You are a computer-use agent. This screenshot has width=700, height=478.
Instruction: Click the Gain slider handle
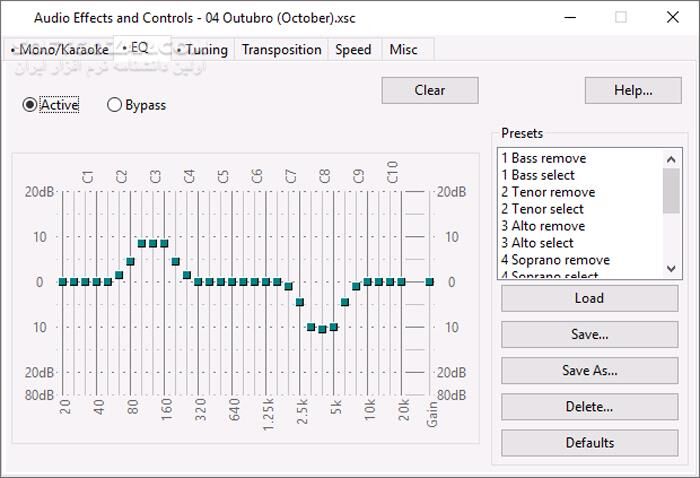click(x=430, y=282)
